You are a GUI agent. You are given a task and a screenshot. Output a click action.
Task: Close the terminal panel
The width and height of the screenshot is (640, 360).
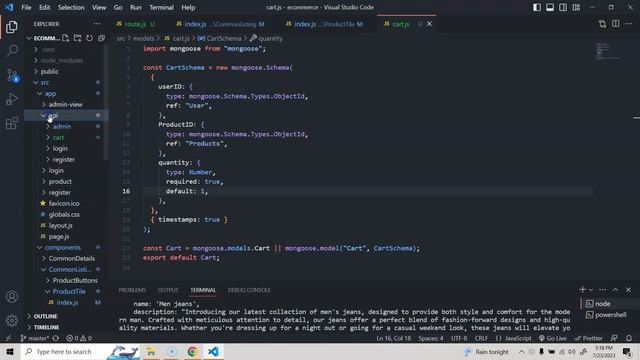pyautogui.click(x=629, y=290)
